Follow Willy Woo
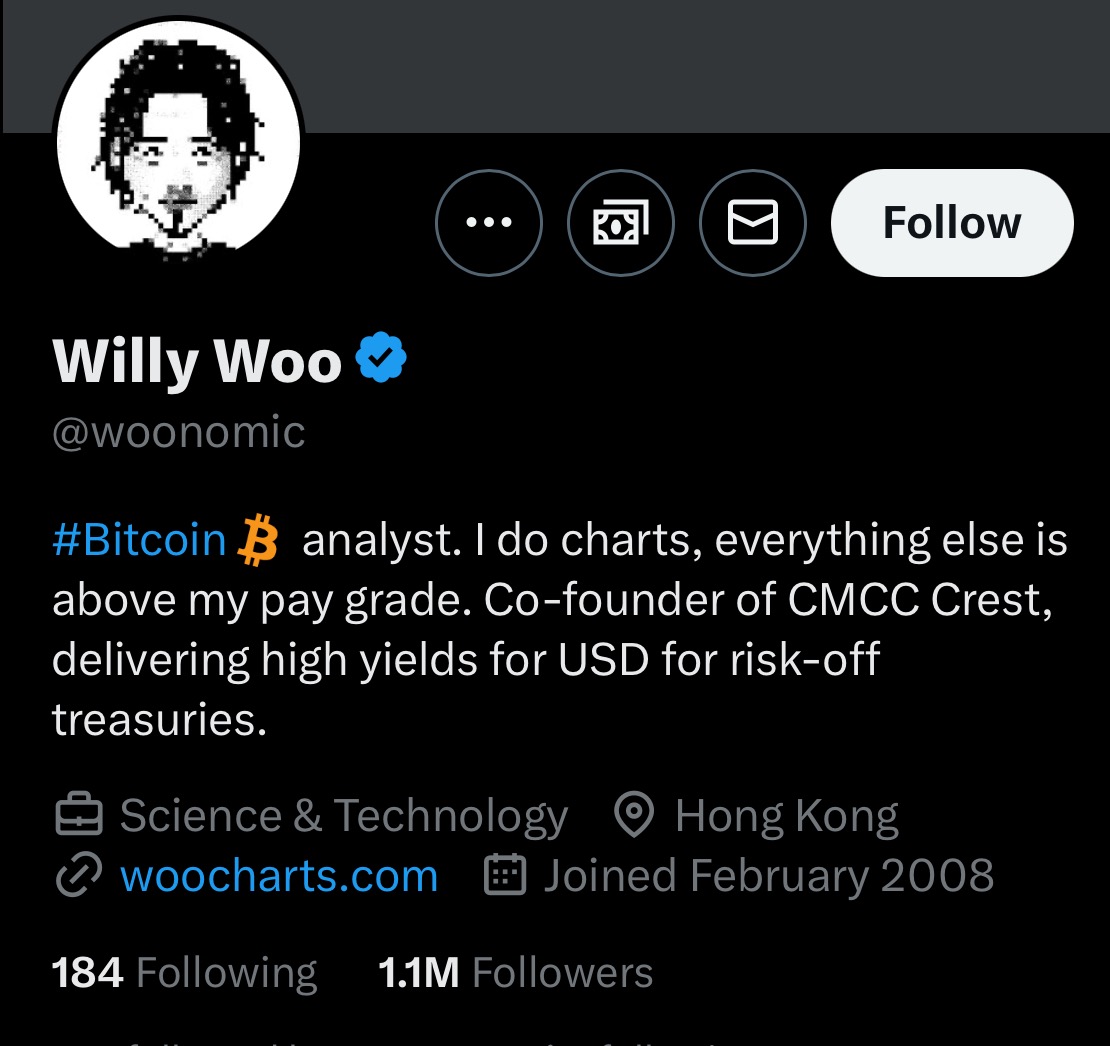Screen dimensions: 1110x1046 (952, 222)
